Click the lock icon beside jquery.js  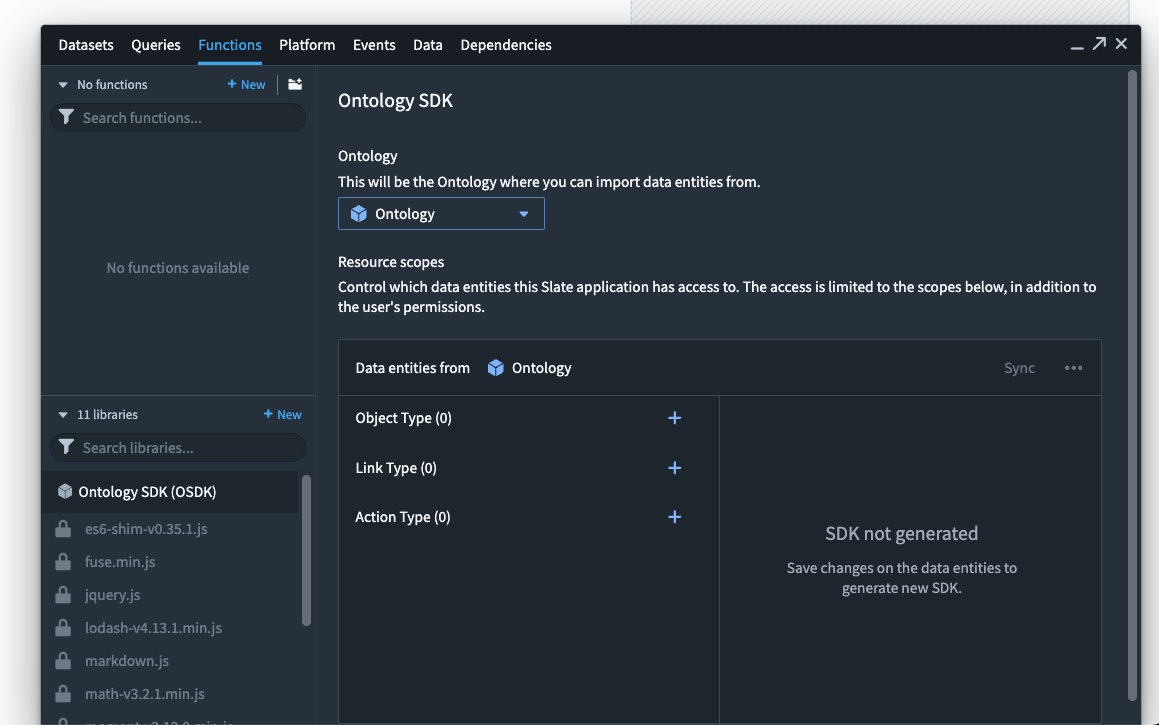point(64,594)
